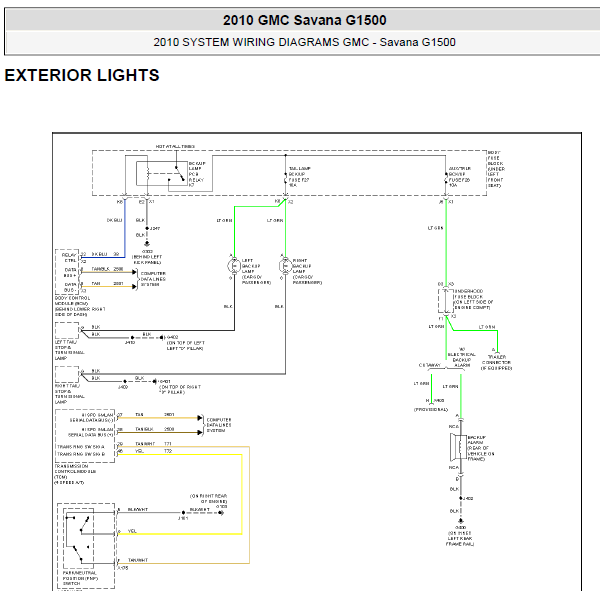Image resolution: width=600 pixels, height=591 pixels.
Task: Click the 'COMPUTER DATA LINES SYSTEM' label near BCM
Action: coord(153,279)
